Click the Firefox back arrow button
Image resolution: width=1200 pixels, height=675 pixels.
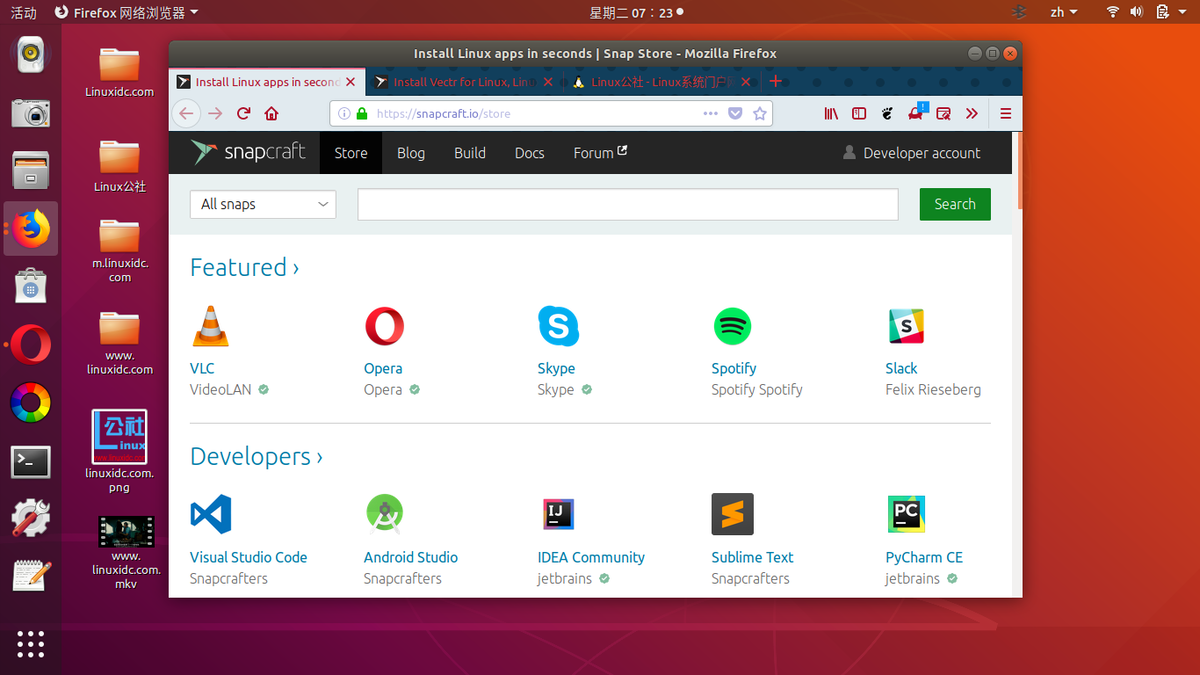click(186, 113)
